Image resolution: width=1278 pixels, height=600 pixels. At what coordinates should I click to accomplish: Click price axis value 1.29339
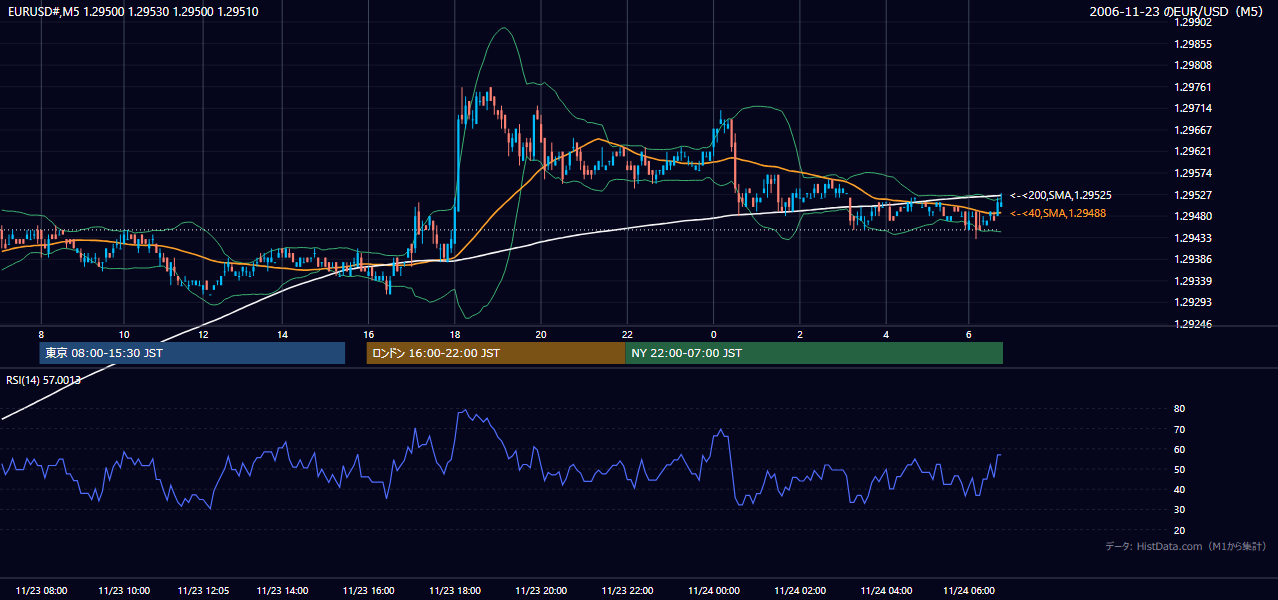(1193, 281)
